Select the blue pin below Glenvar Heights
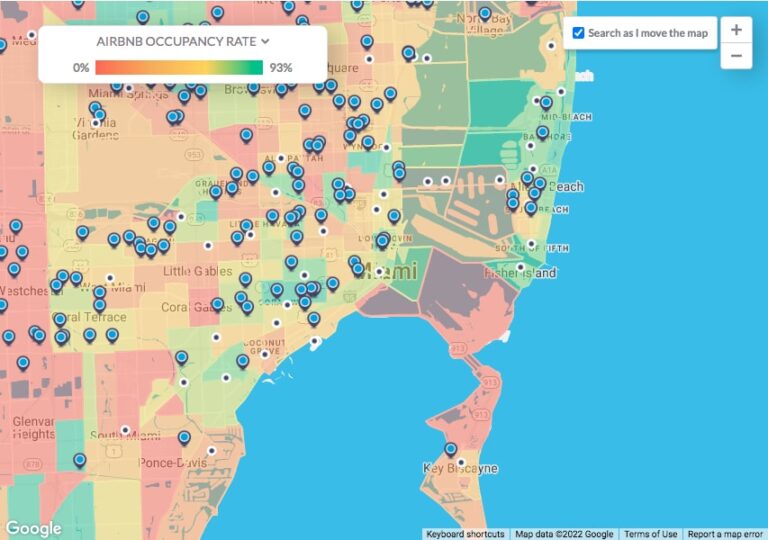The width and height of the screenshot is (768, 540). 80,460
